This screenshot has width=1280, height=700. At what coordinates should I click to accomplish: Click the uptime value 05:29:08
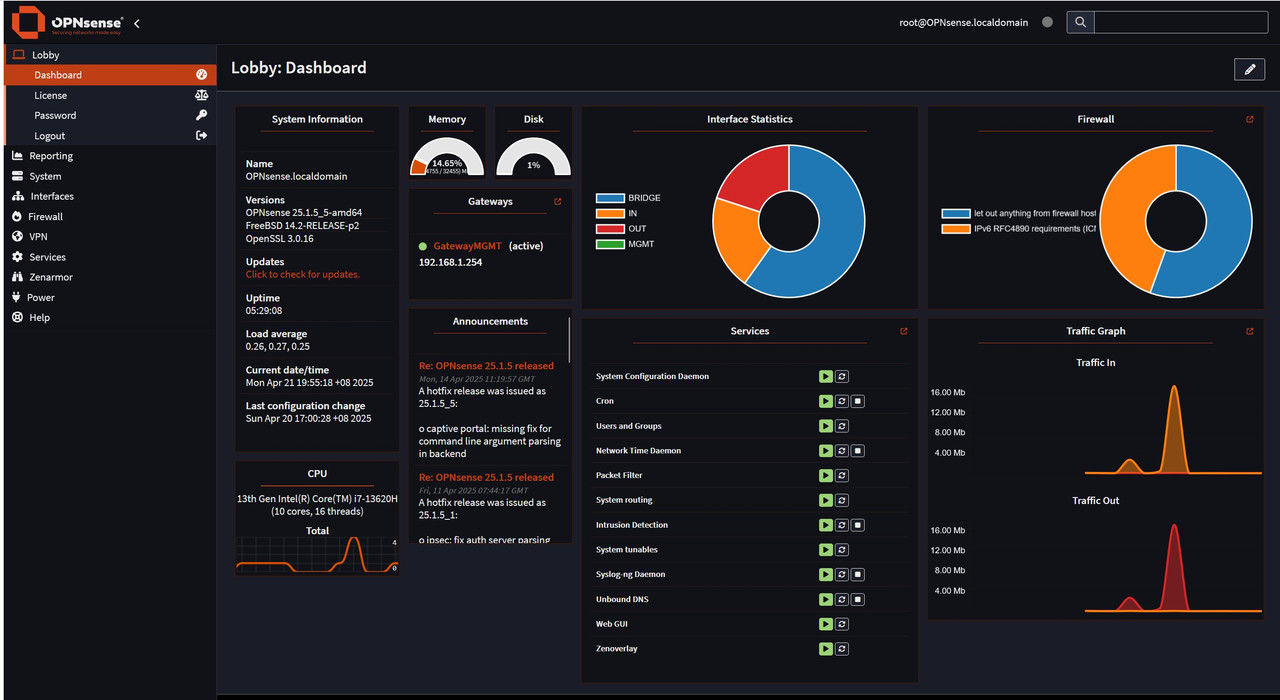click(264, 310)
